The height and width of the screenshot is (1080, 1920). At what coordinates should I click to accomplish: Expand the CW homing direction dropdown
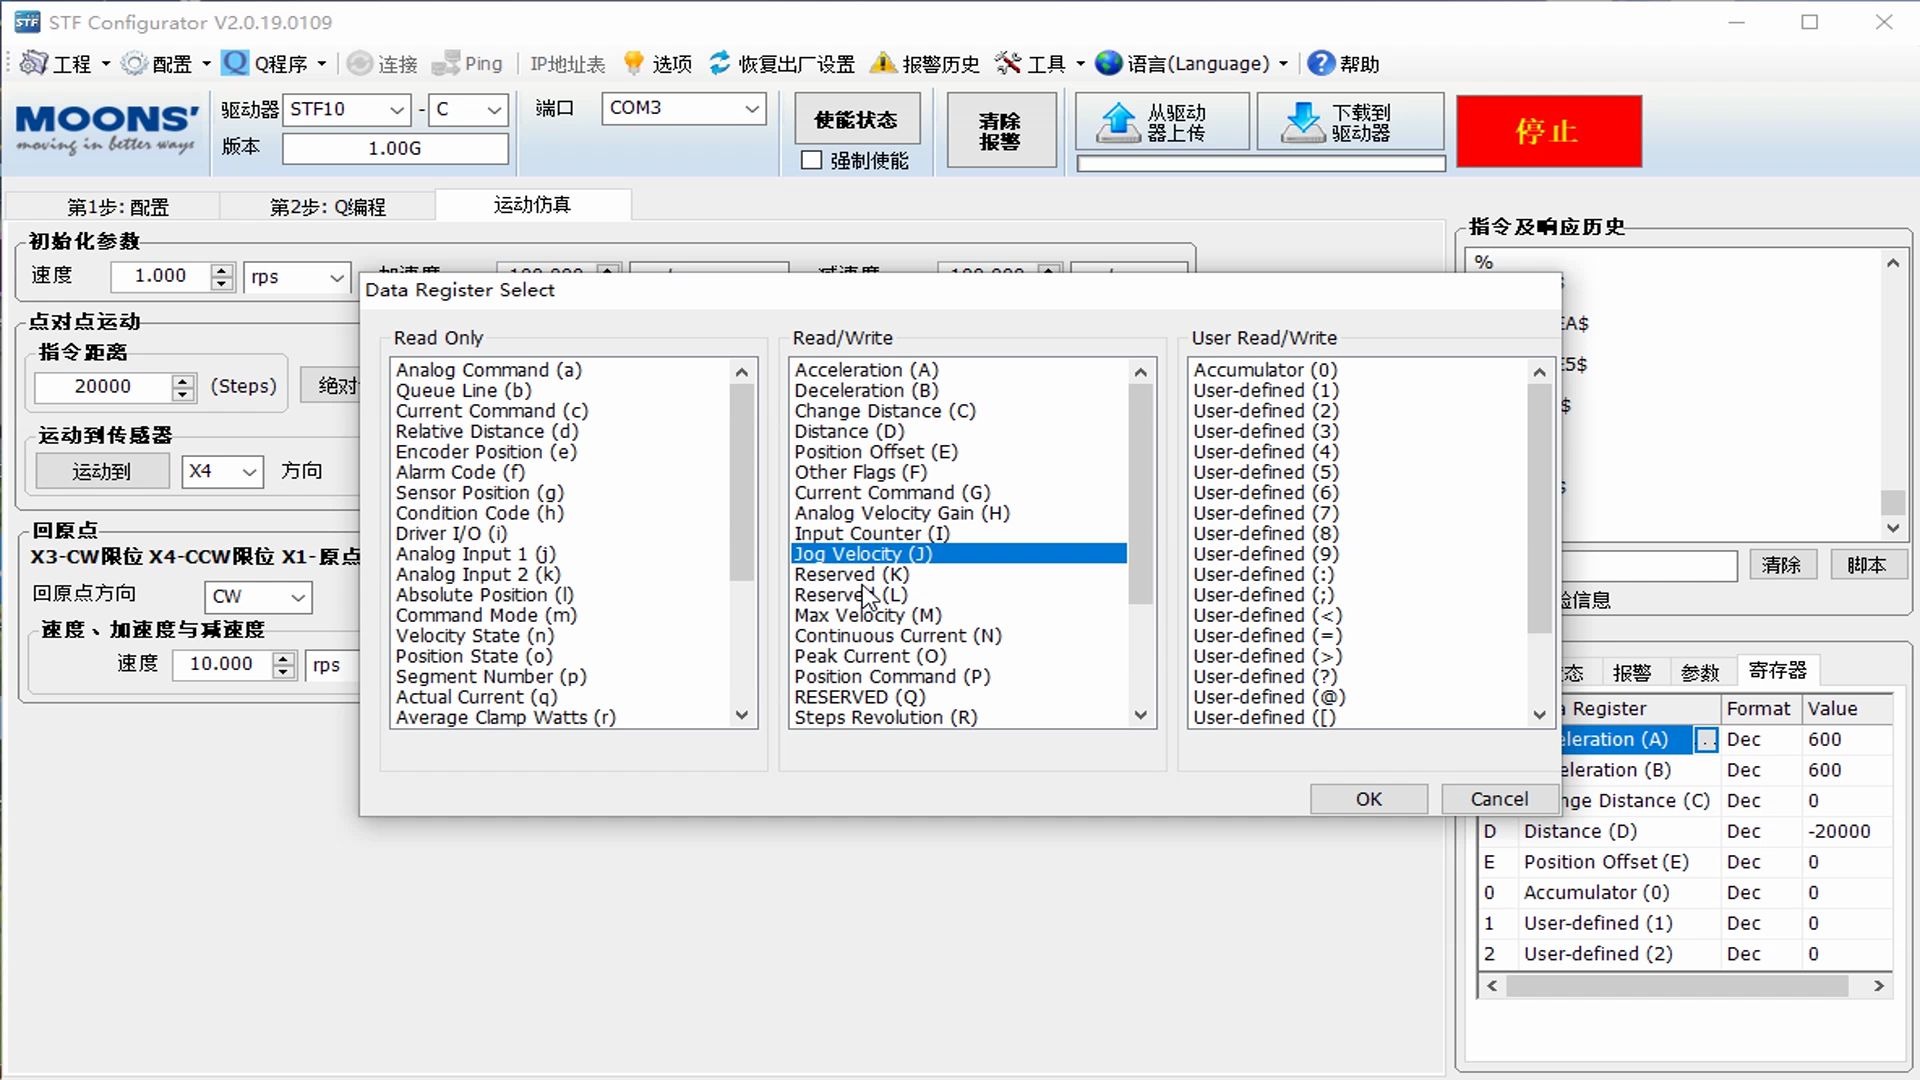click(x=298, y=597)
